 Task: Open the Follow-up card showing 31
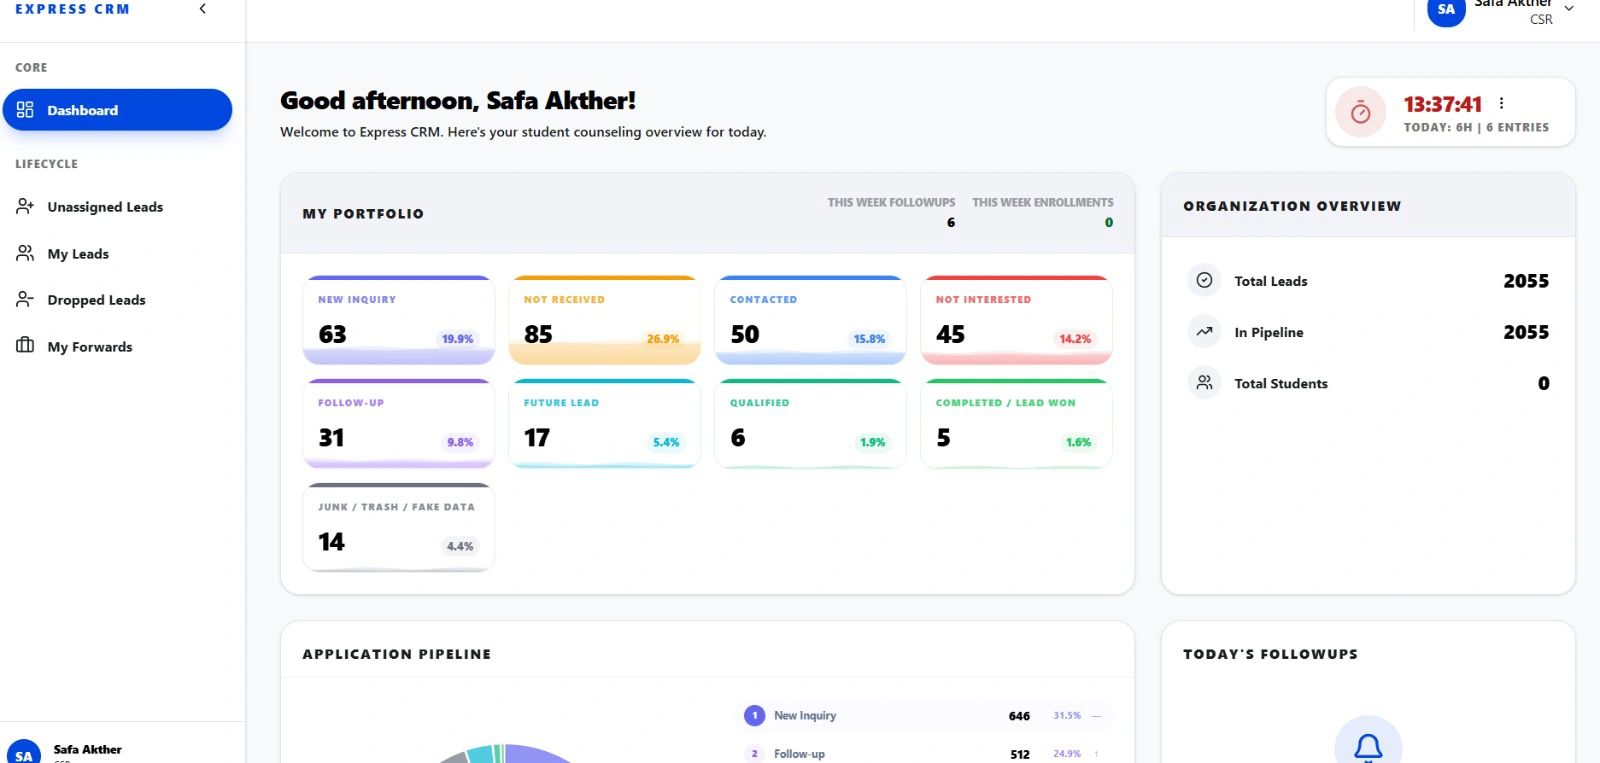tap(398, 423)
